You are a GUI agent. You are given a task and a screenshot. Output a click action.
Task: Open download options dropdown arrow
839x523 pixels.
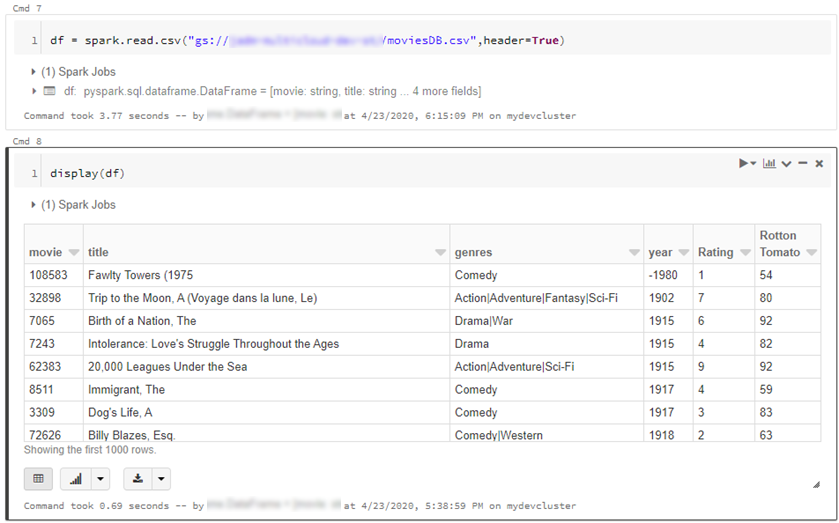click(161, 479)
